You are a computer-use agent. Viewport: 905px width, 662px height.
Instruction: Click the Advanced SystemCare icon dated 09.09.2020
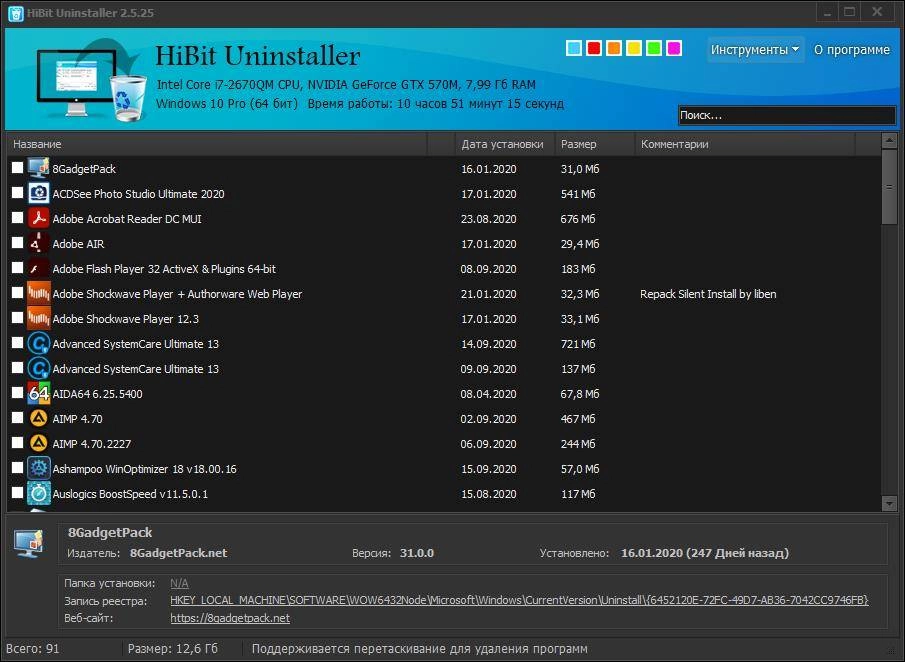(x=39, y=369)
